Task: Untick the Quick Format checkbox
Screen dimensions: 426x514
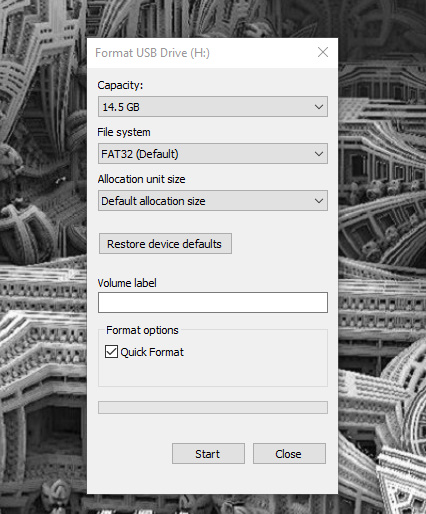Action: click(111, 352)
